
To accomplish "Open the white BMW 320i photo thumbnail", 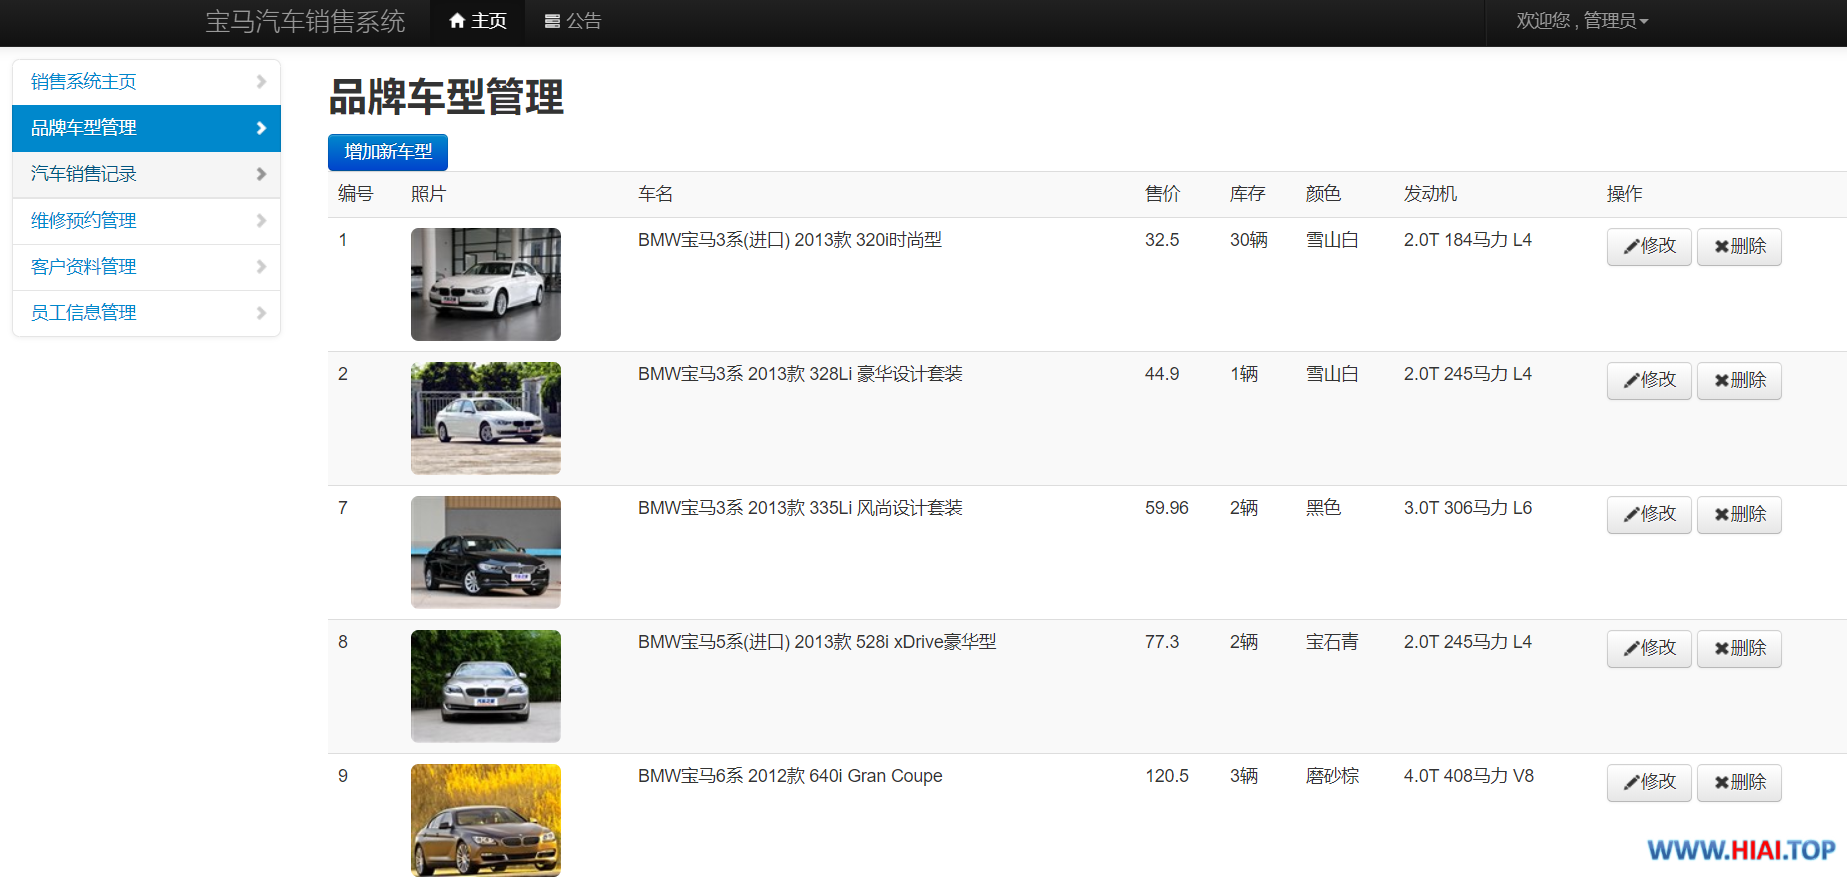I will (x=486, y=284).
